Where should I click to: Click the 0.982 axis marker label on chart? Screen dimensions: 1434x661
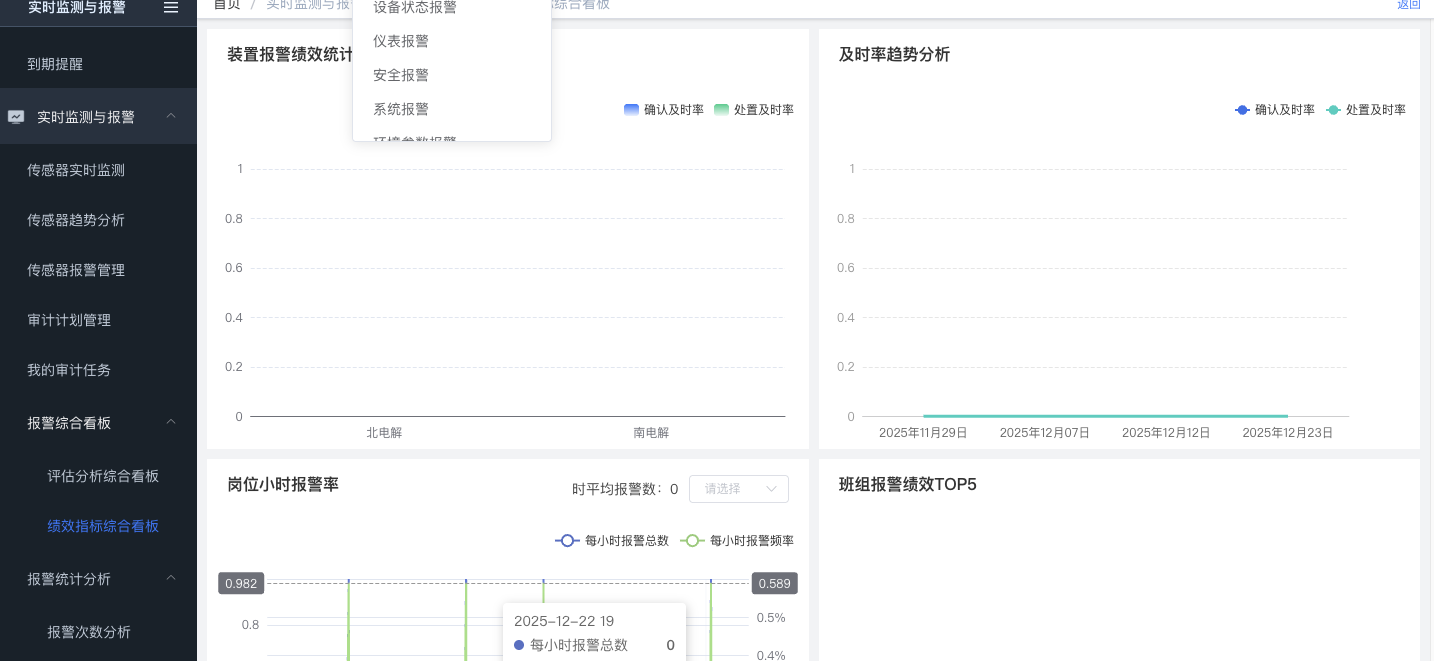(241, 583)
